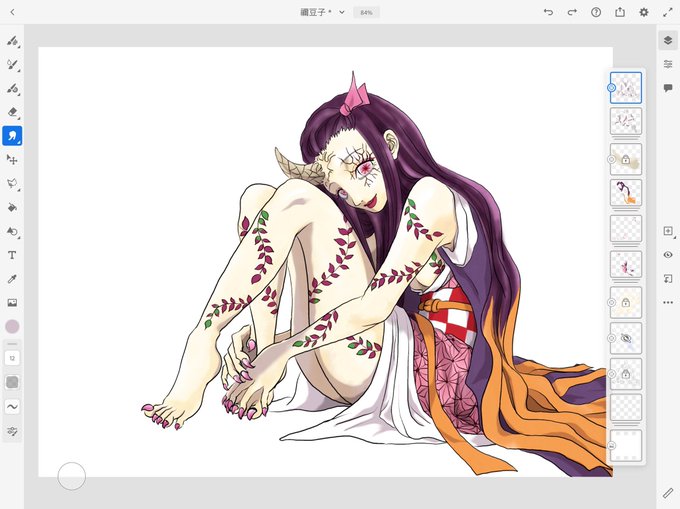Click the highlighted Smudge tool
This screenshot has width=680, height=509.
click(x=12, y=136)
